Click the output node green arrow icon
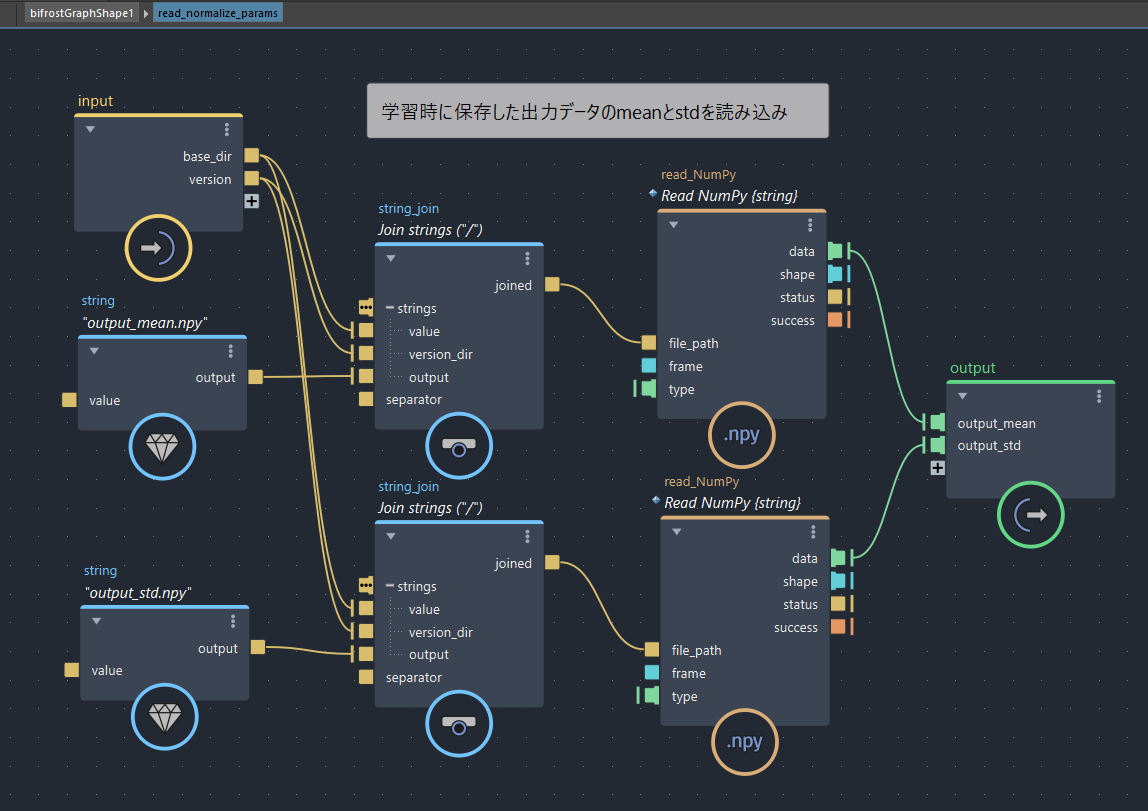Screen dimensions: 1148x811 [1030, 515]
